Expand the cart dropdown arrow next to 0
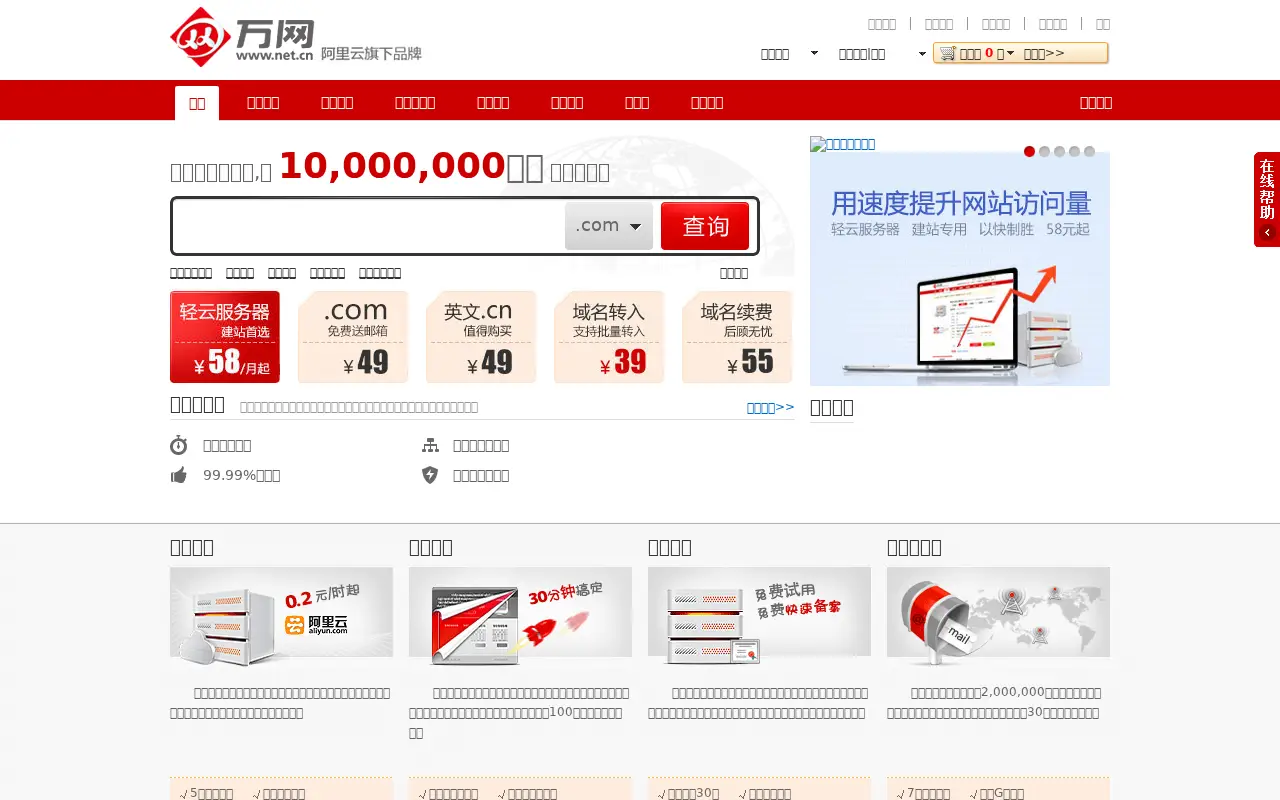The height and width of the screenshot is (800, 1280). (1010, 53)
